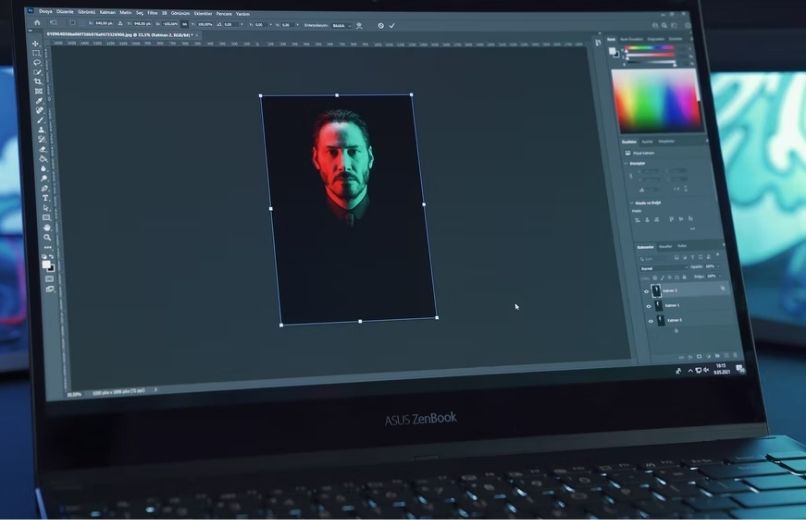Show hidden icons in Windows system tray
Viewport: 806px width, 520px height.
point(690,370)
